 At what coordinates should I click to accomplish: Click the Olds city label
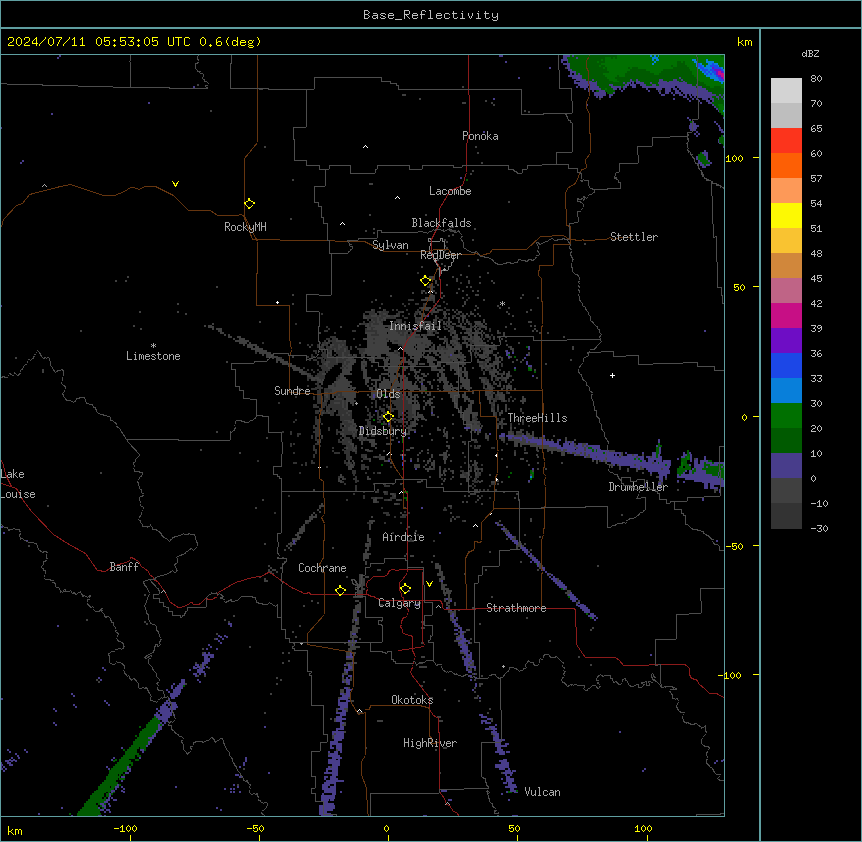tap(388, 394)
